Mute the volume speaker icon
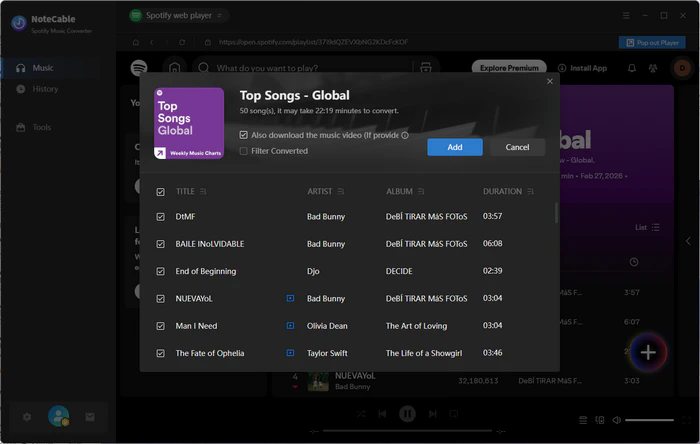700x444 pixels. click(x=617, y=420)
